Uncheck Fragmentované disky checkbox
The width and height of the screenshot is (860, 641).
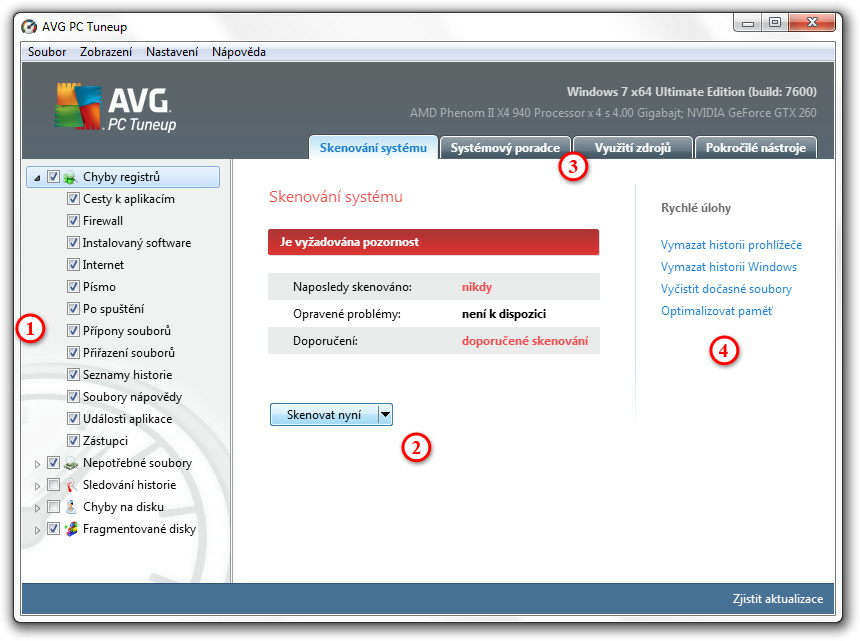53,529
